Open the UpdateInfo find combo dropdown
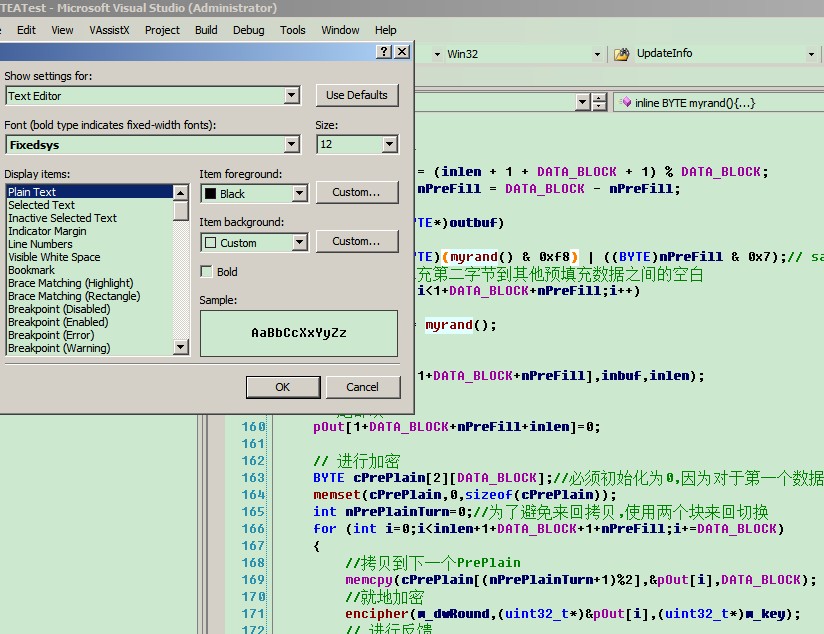The width and height of the screenshot is (824, 634). (x=811, y=54)
